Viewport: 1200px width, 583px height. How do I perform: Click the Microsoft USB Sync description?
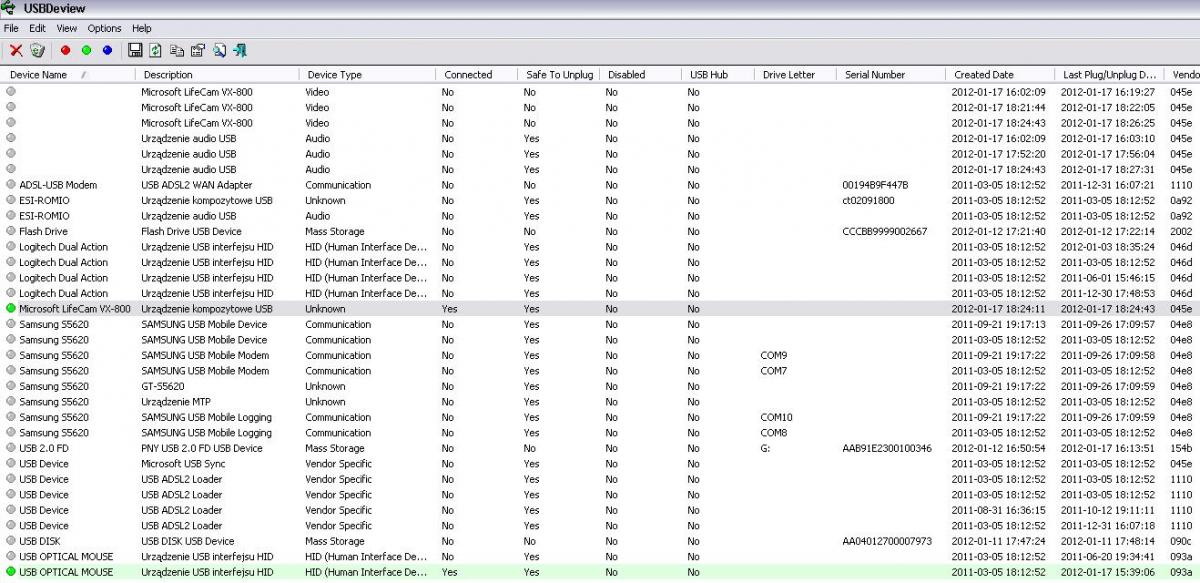183,464
